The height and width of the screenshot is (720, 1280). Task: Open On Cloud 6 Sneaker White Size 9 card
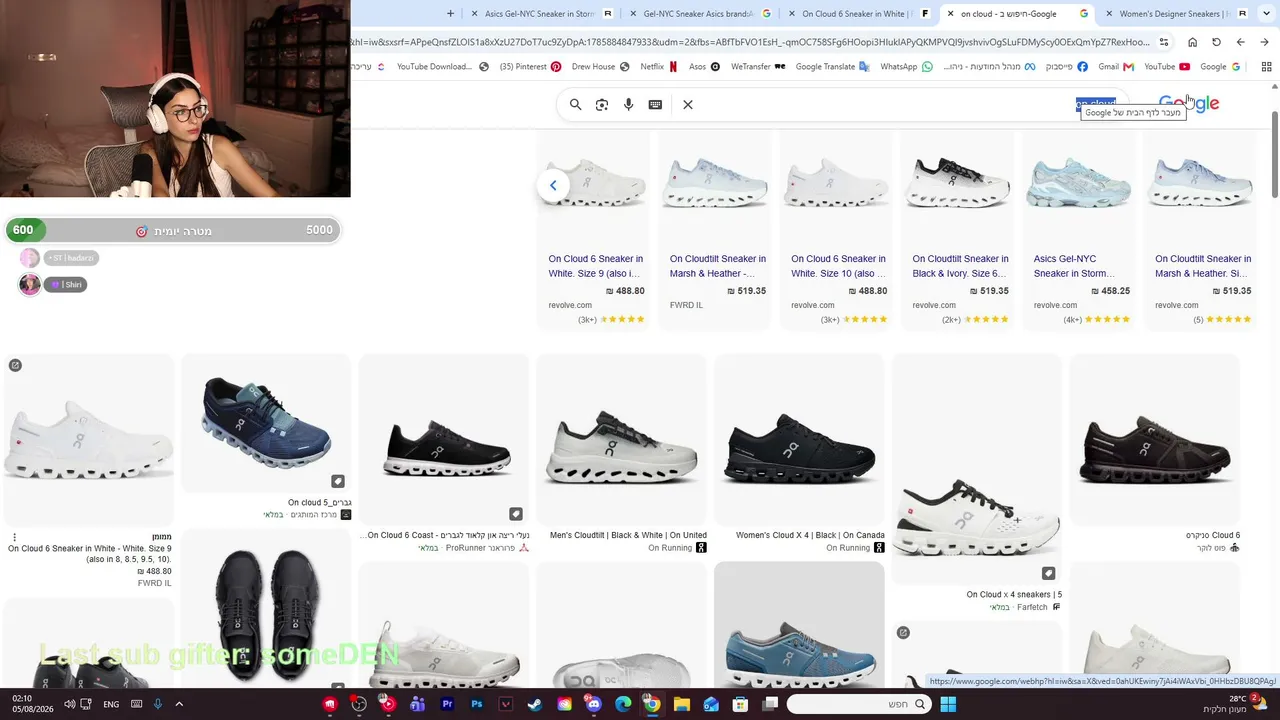[593, 230]
